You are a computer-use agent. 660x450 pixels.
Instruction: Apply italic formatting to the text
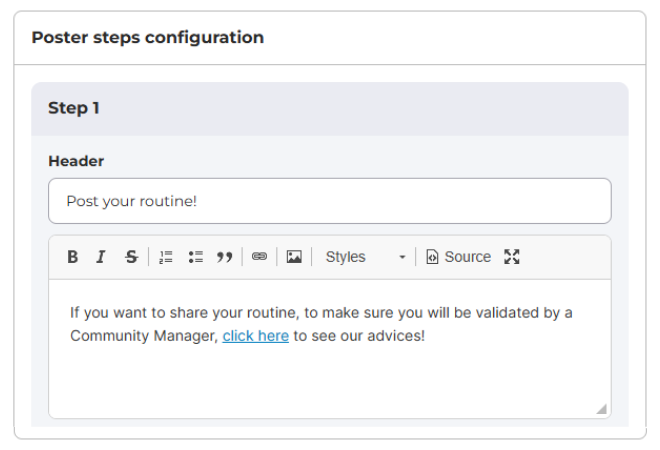tap(101, 257)
